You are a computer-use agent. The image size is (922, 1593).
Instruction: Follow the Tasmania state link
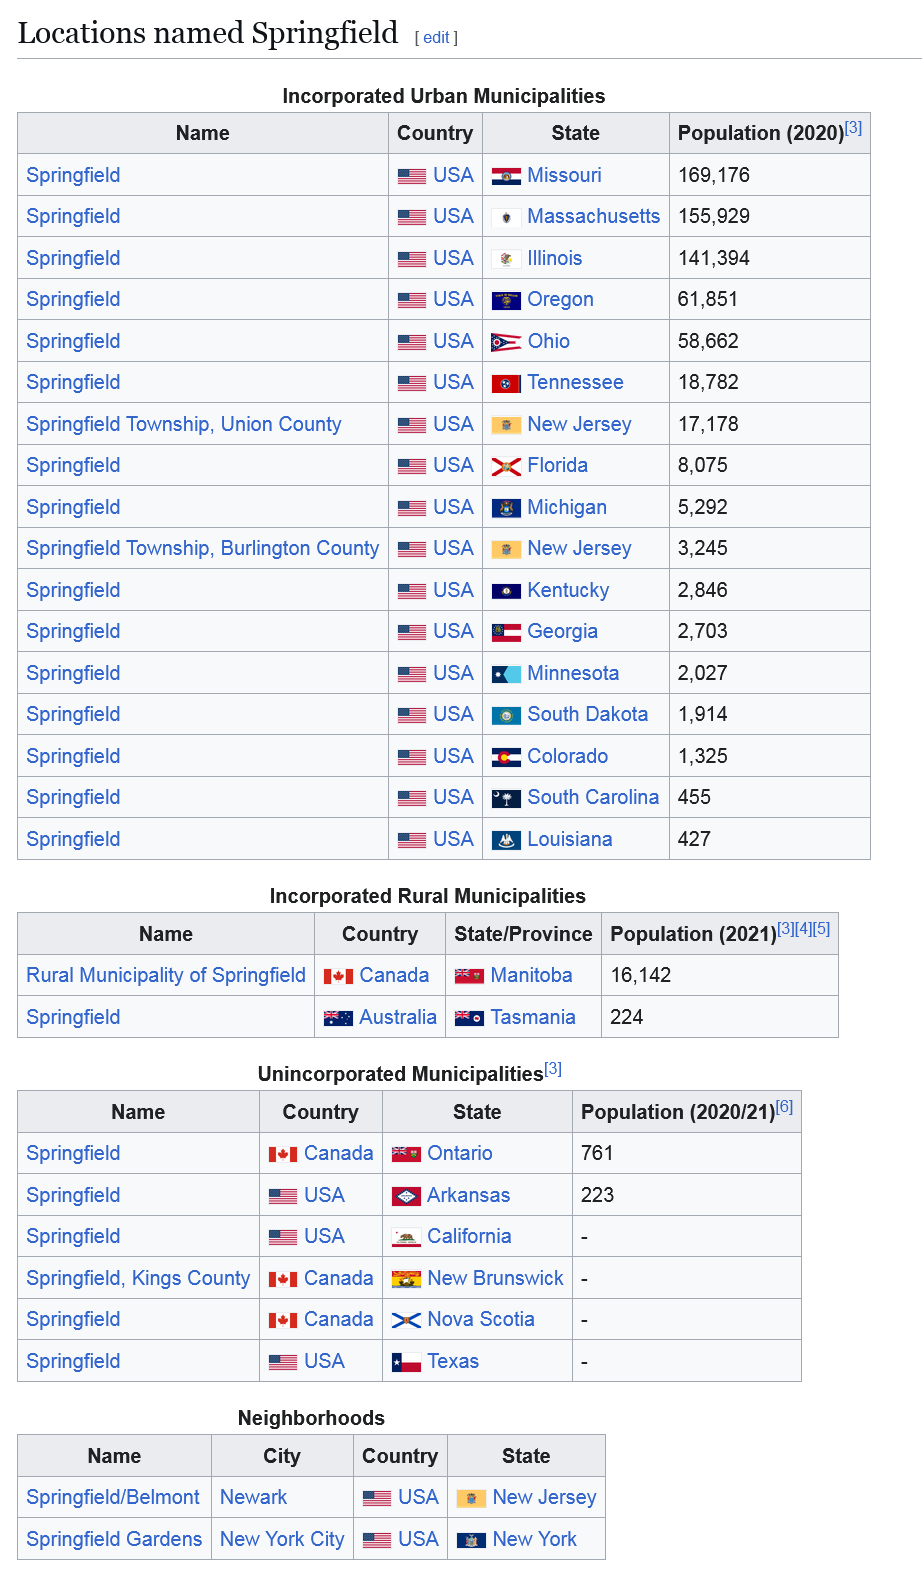533,1017
